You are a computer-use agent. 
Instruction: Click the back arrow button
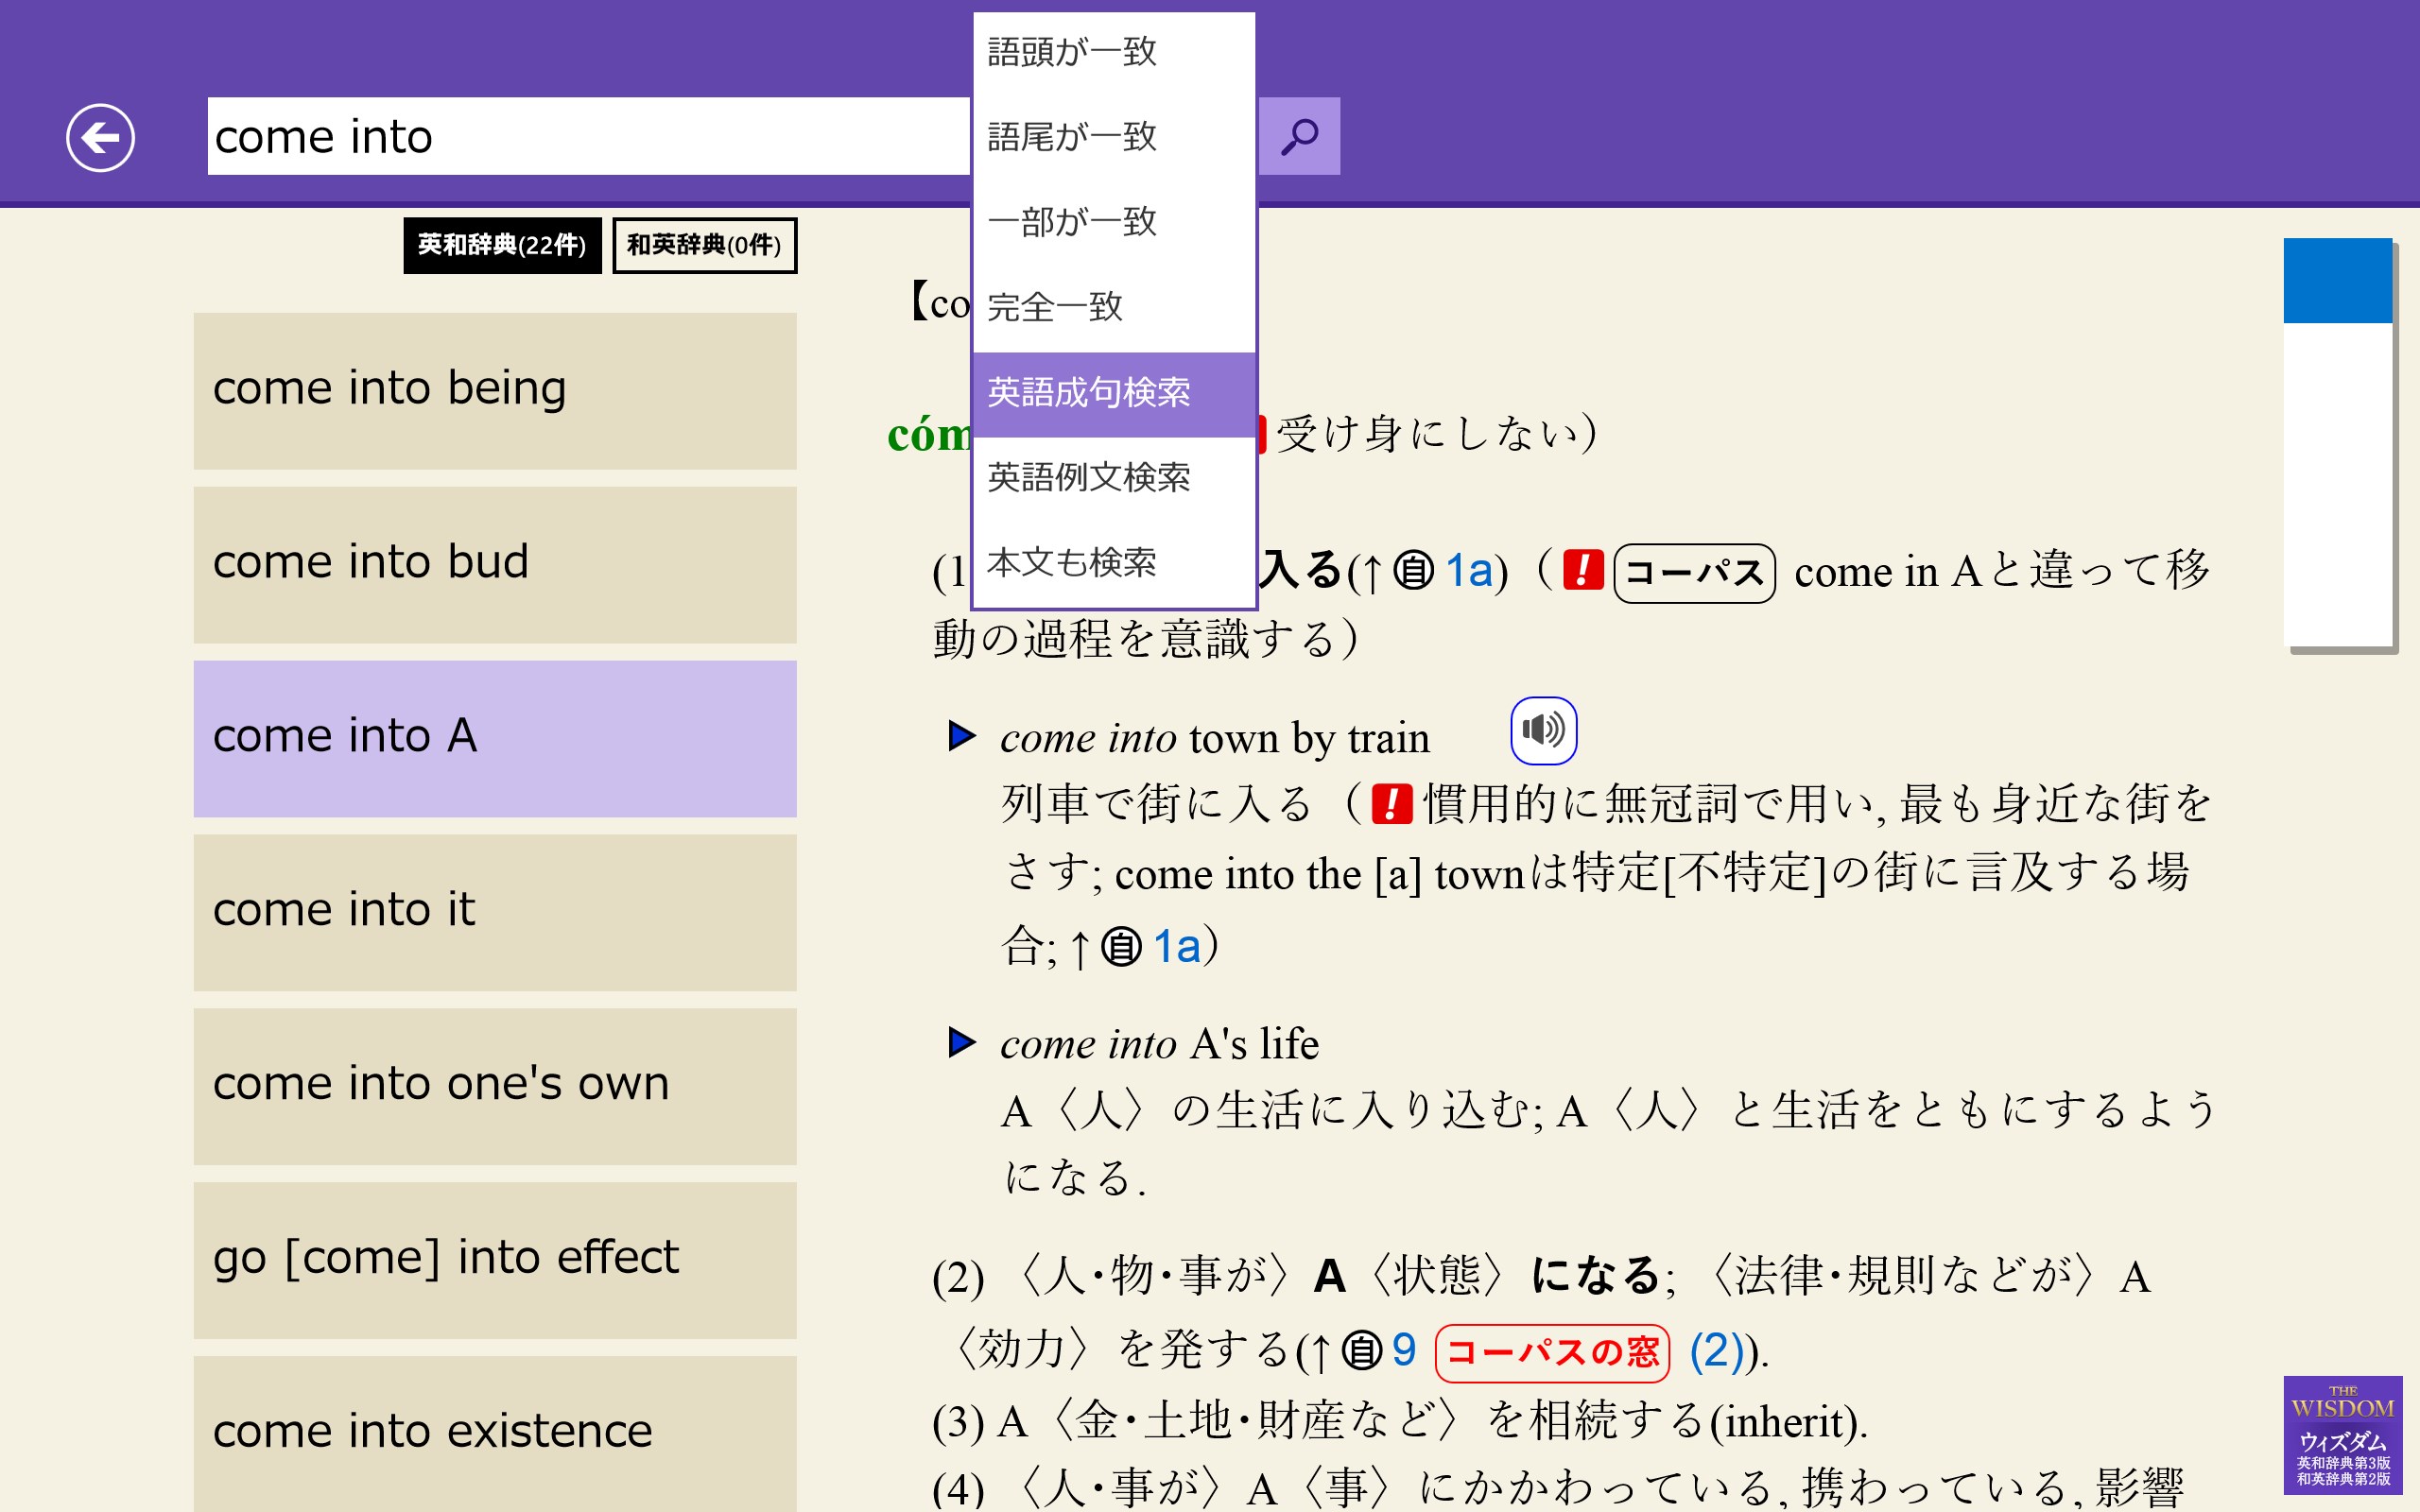click(x=100, y=137)
